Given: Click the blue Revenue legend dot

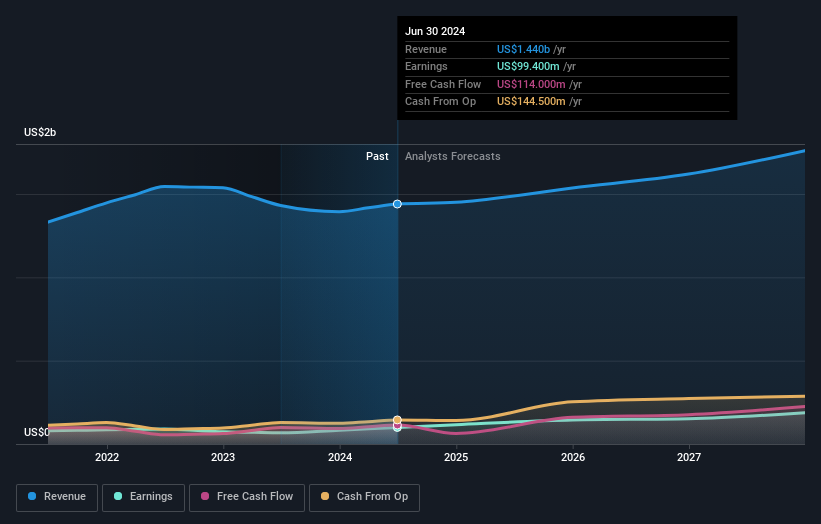Looking at the screenshot, I should point(32,496).
